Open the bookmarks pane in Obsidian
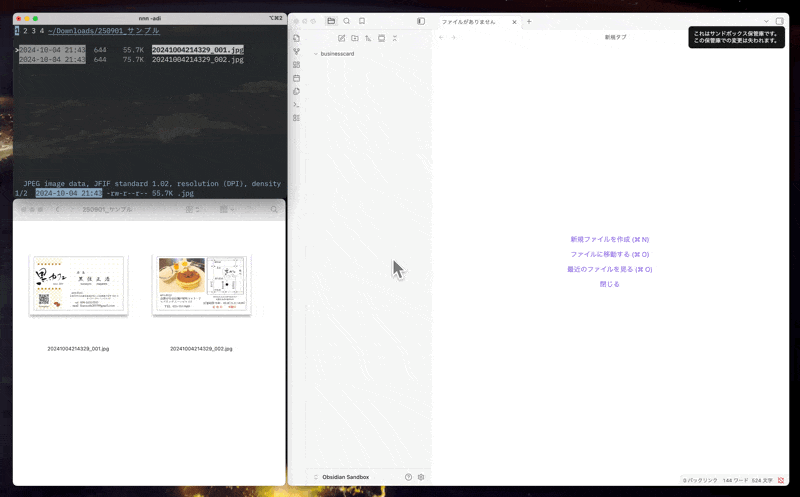The height and width of the screenshot is (497, 800). pos(362,21)
